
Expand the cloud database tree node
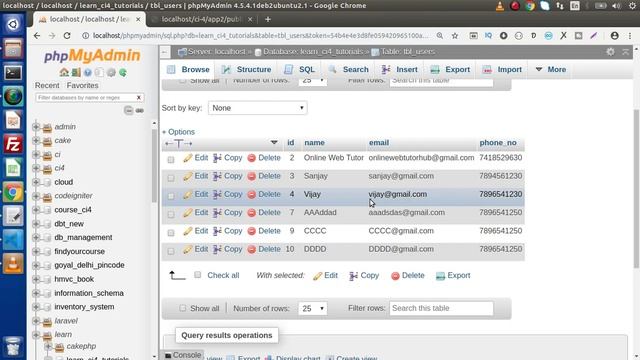[36, 182]
